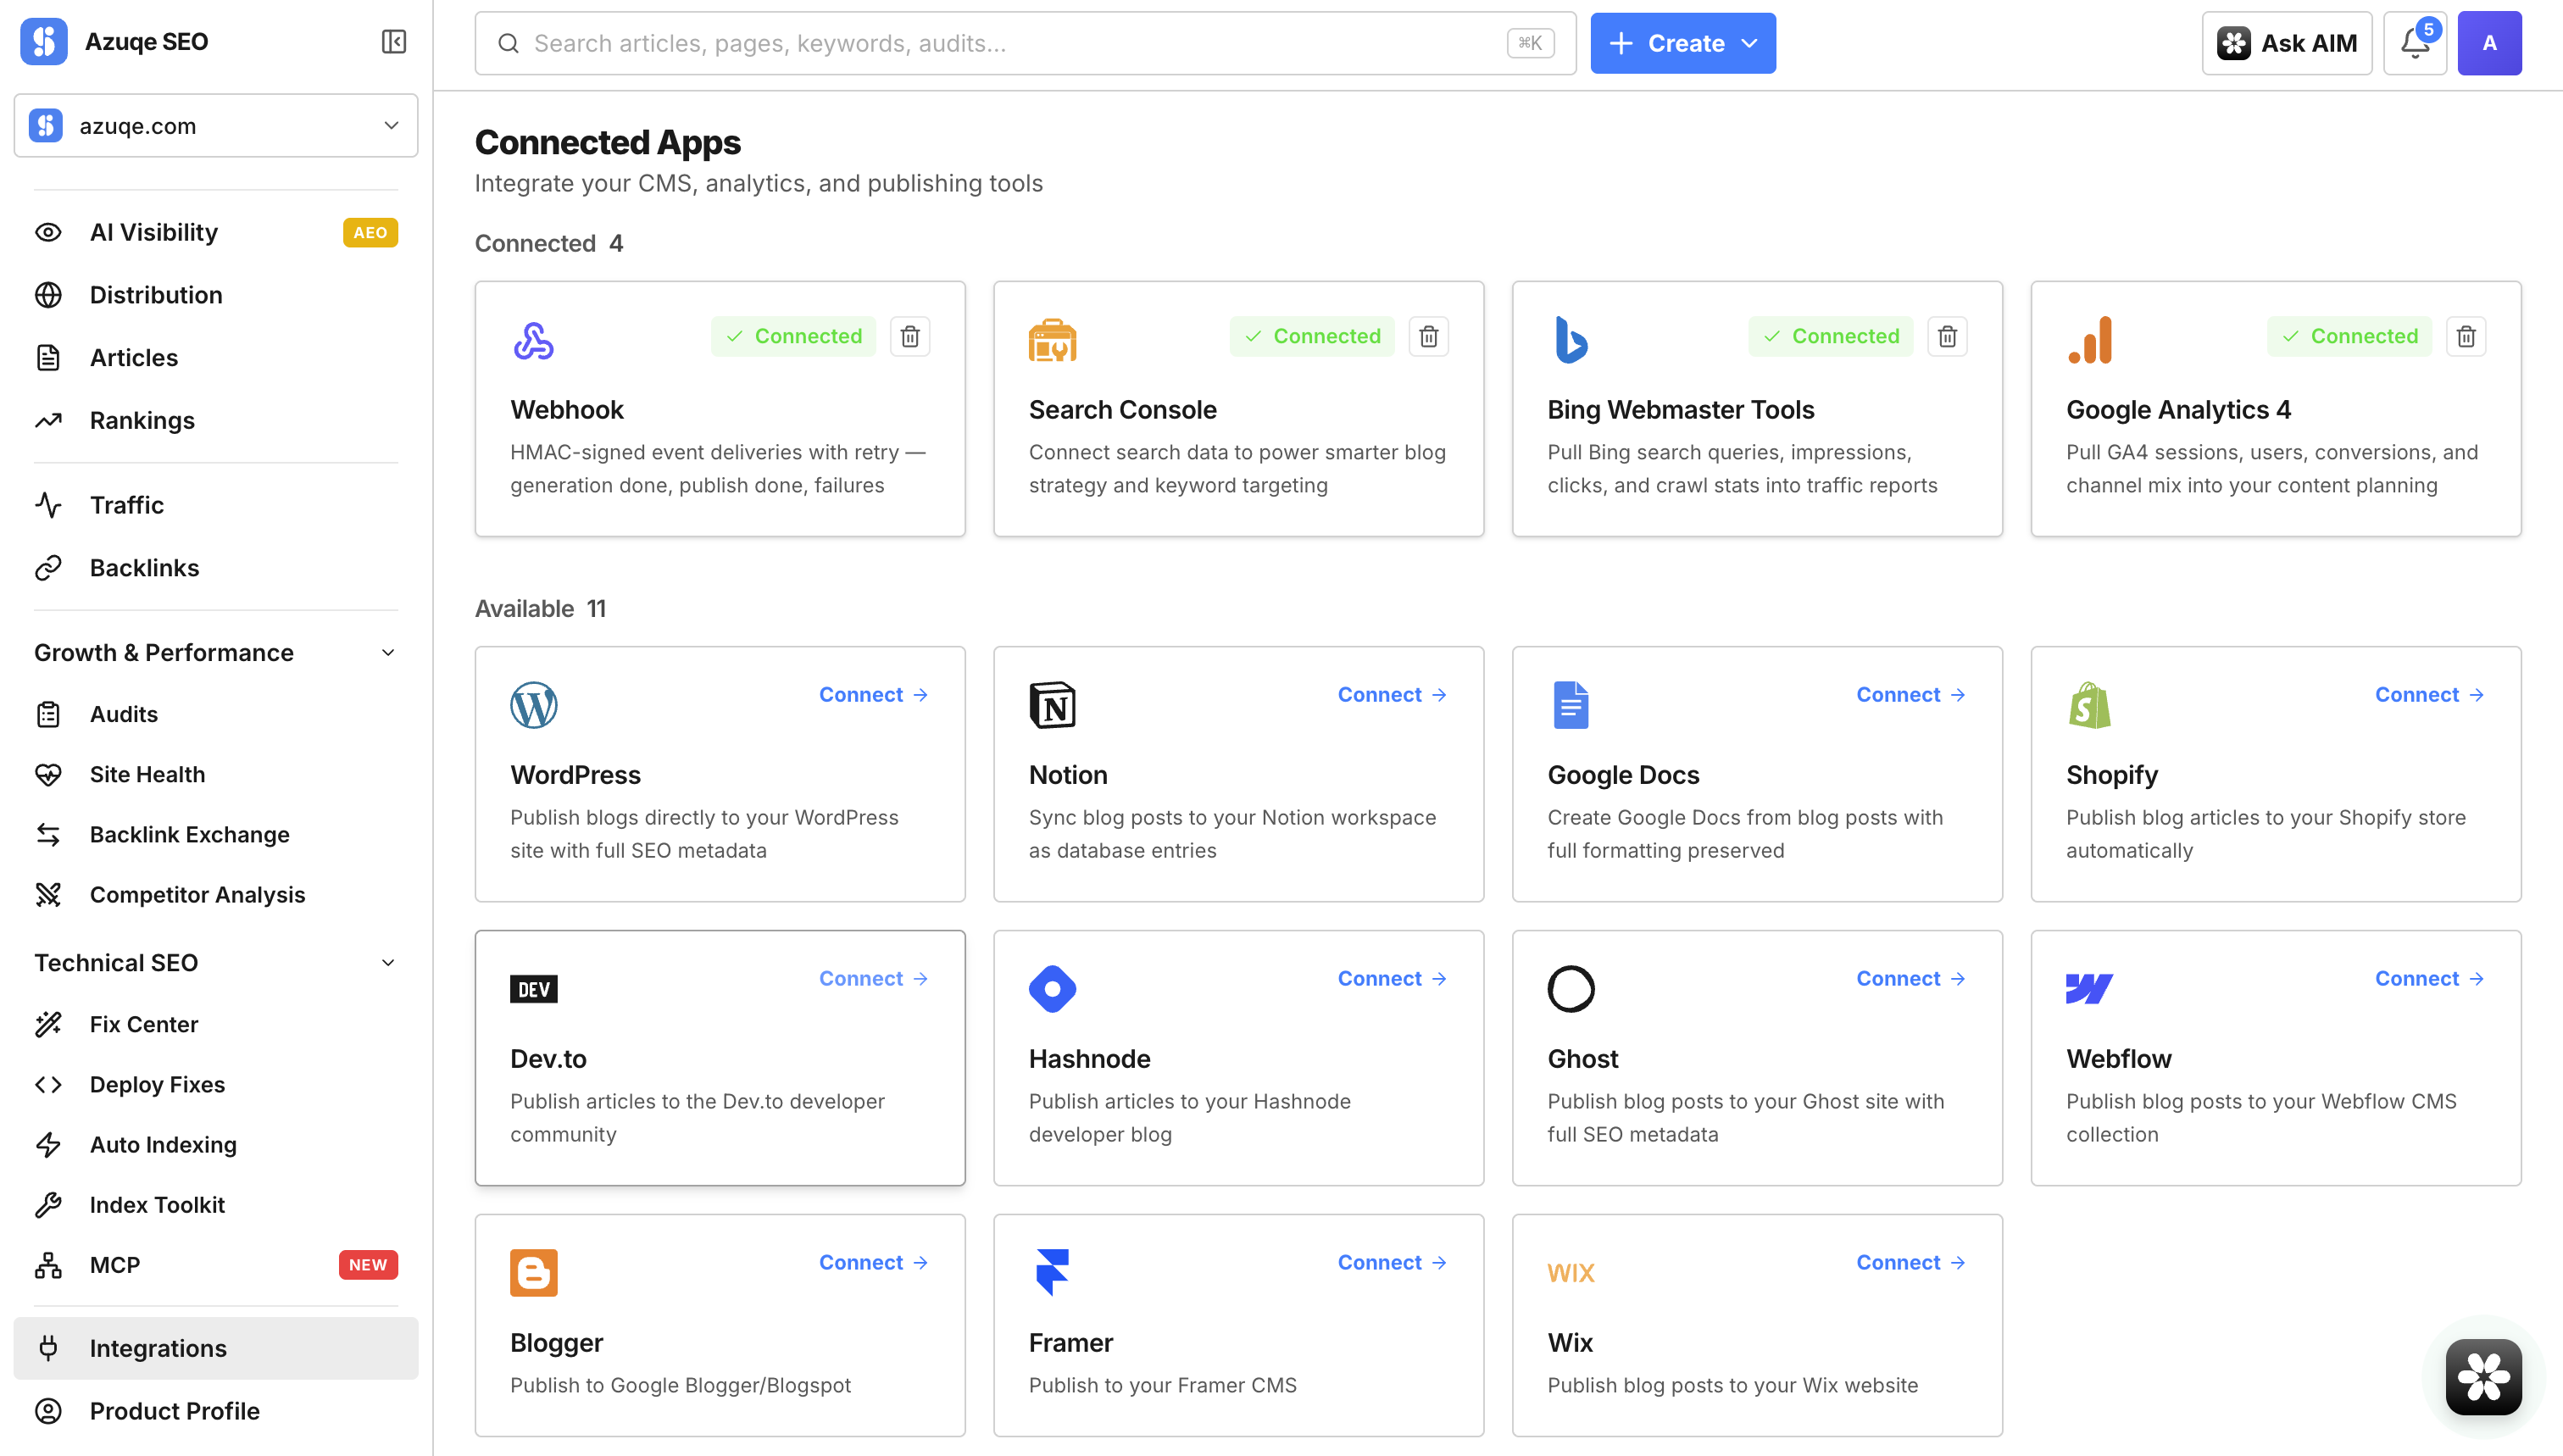Click the Ghost circle icon
Viewport: 2563px width, 1456px height.
(1571, 990)
